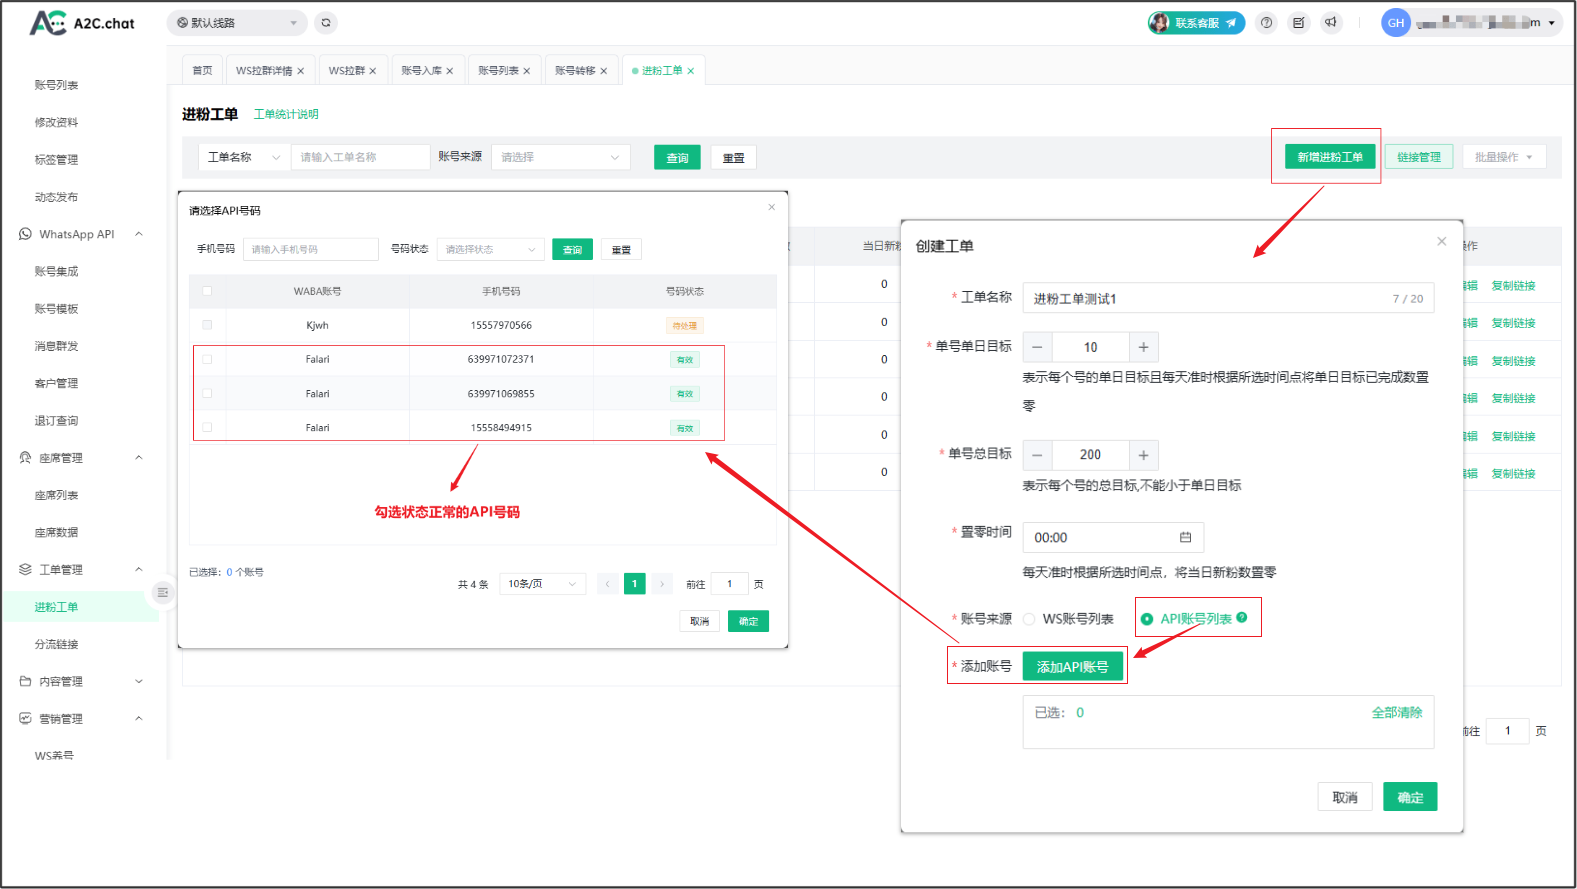Click the 置零时间 time input field
Viewport: 1577px width, 889px height.
click(x=1112, y=538)
